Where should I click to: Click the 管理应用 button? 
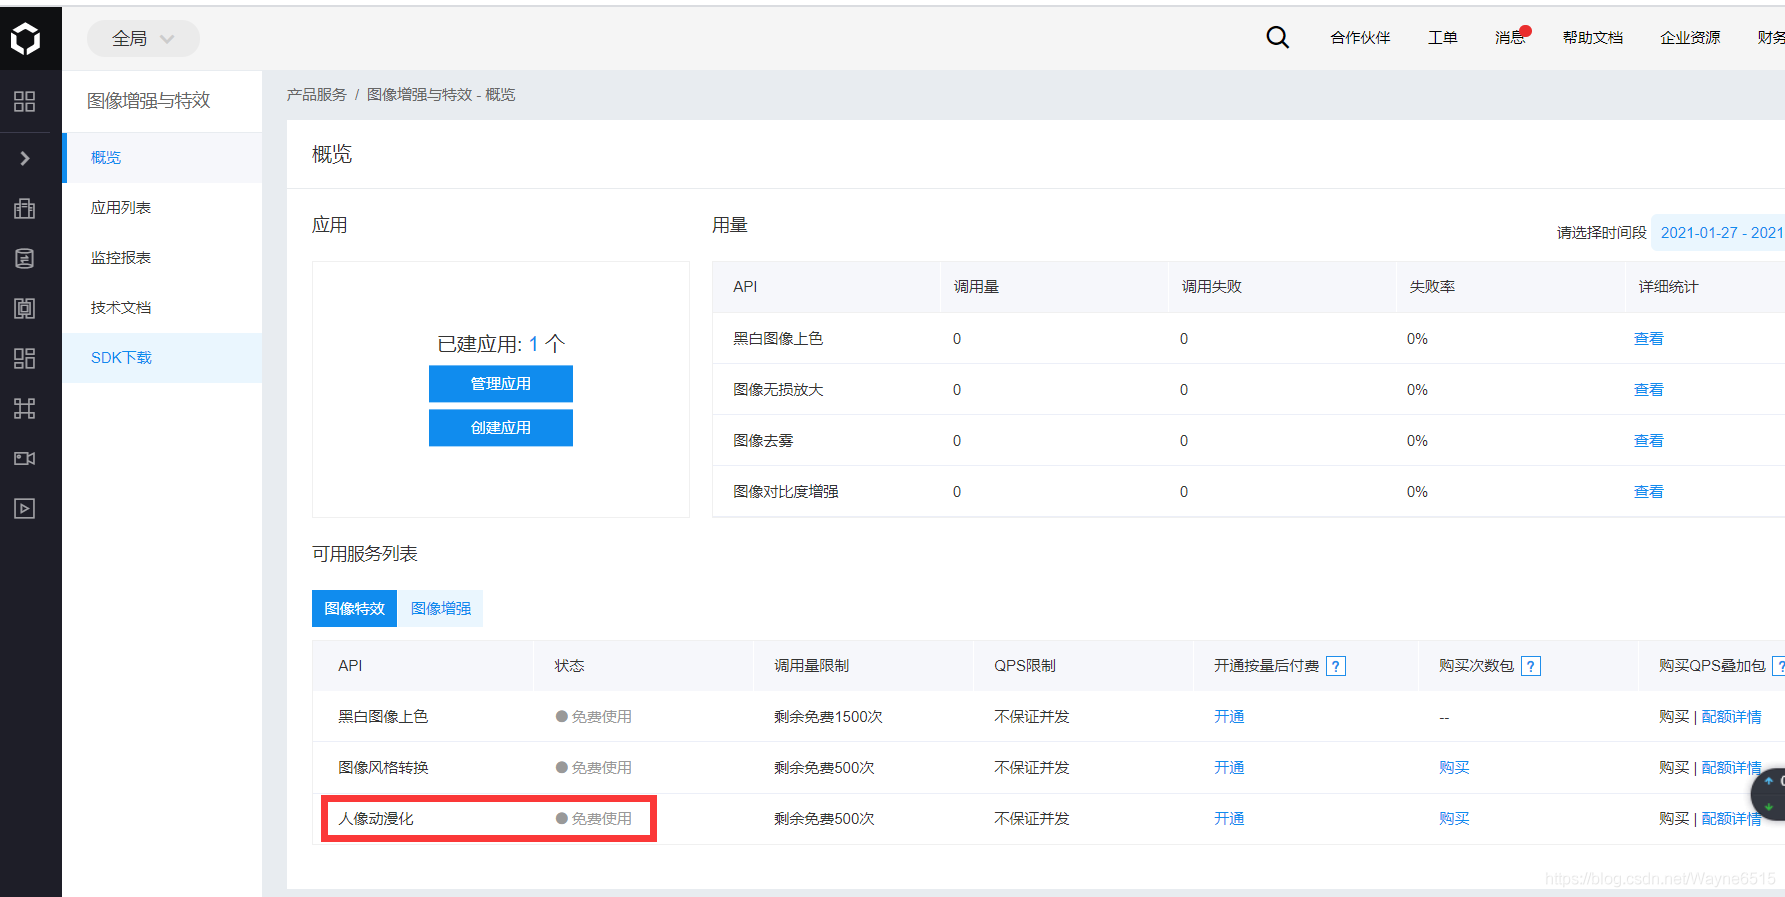pos(501,384)
